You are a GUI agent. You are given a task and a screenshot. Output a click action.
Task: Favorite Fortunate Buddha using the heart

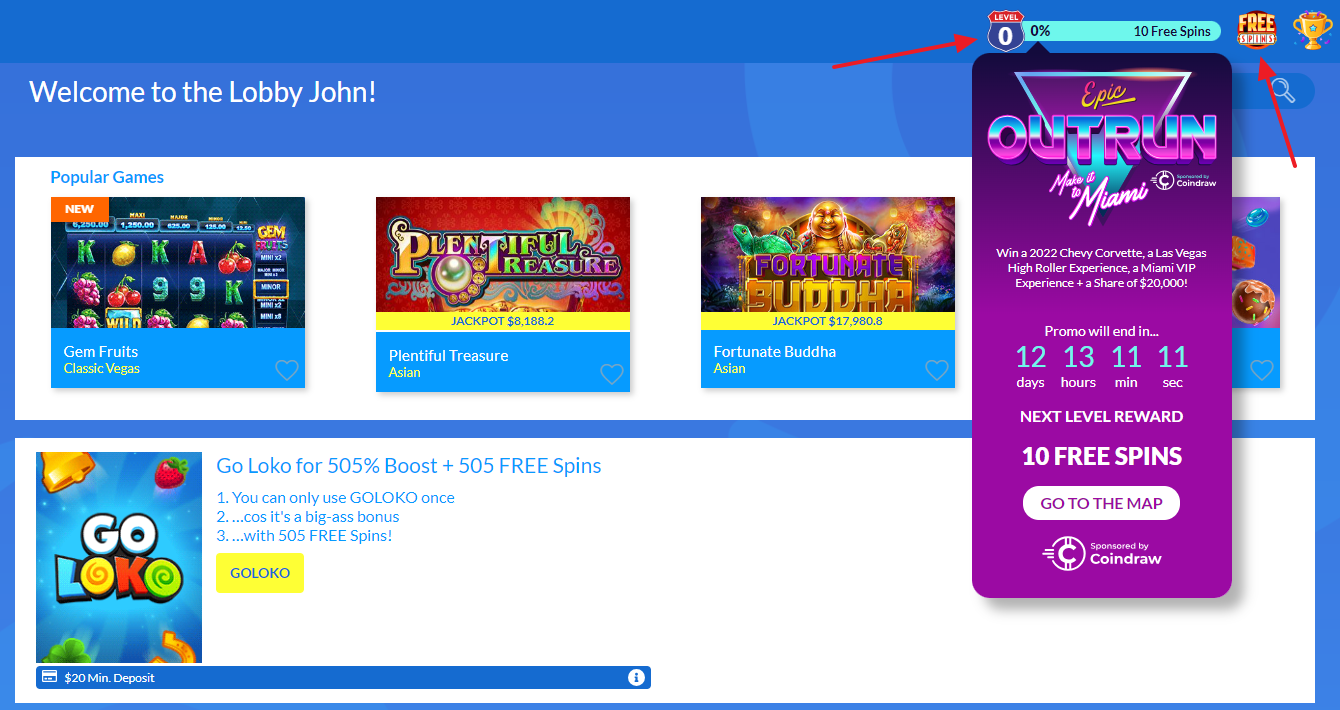(937, 370)
